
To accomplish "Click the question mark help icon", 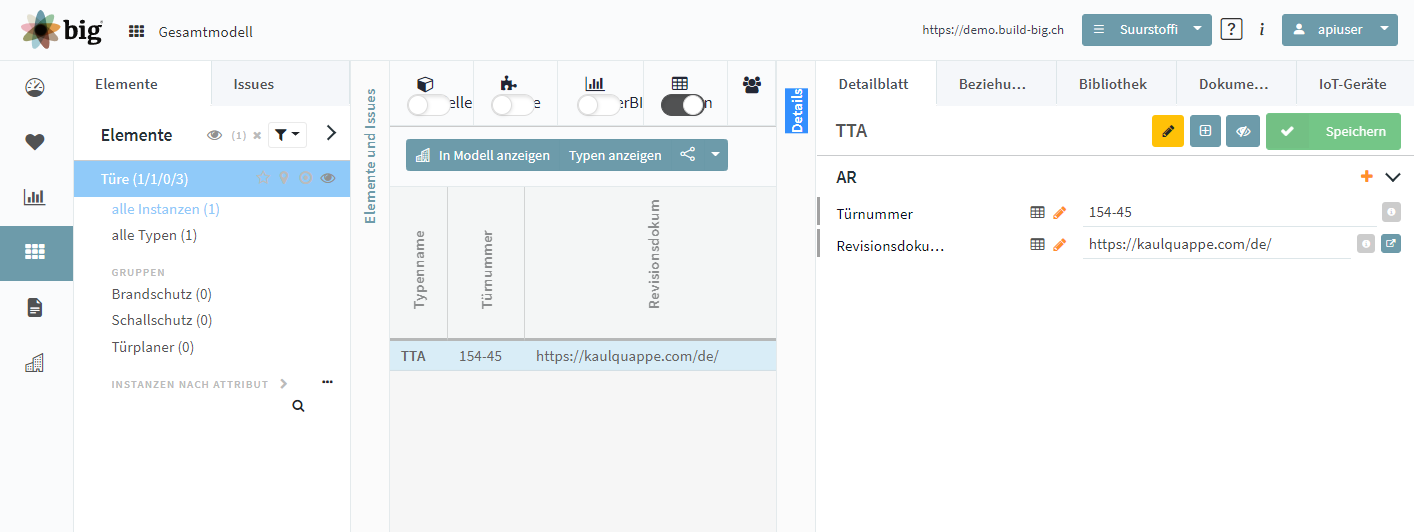I will [1232, 30].
